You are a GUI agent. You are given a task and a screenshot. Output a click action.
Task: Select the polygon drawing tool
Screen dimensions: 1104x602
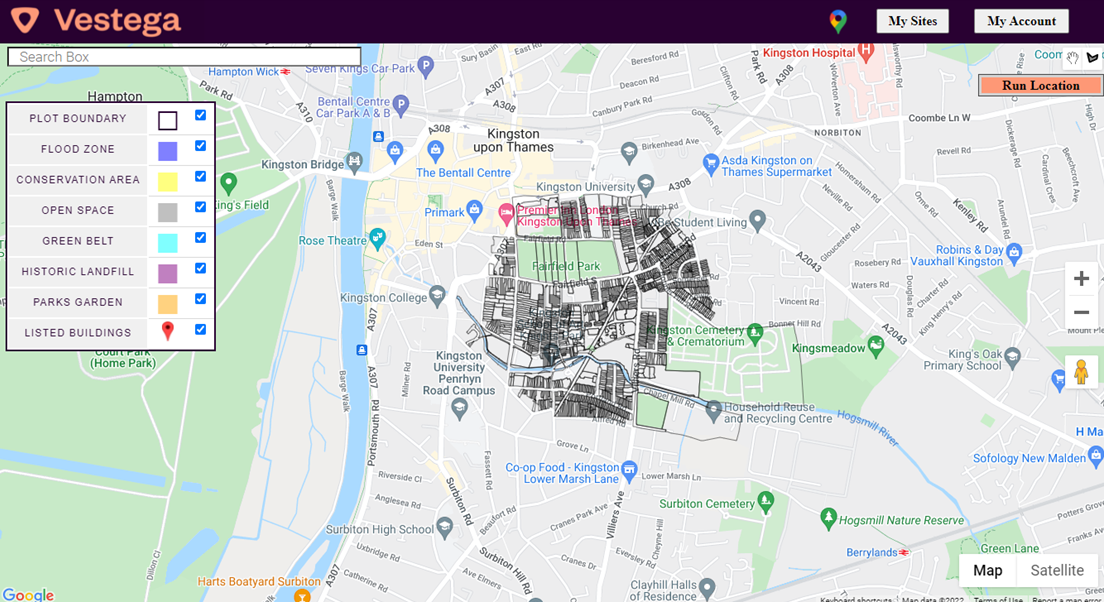[x=1093, y=58]
